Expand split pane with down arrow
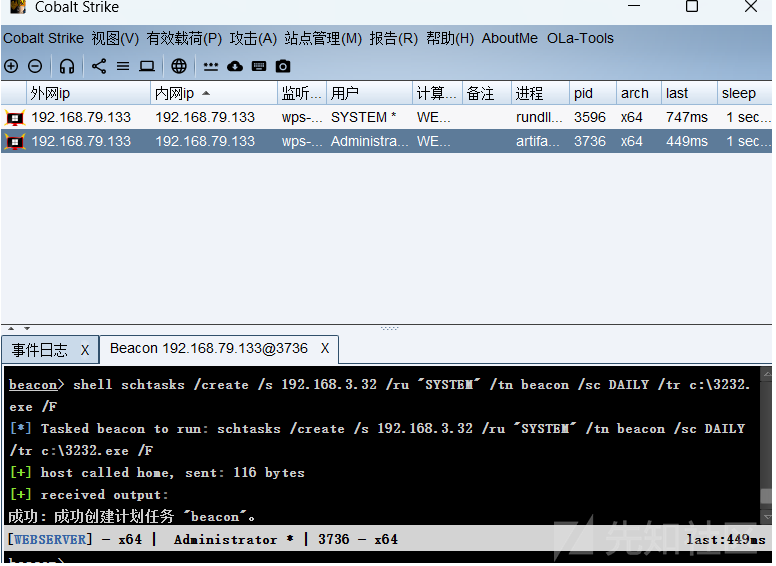The height and width of the screenshot is (566, 776). [x=27, y=329]
